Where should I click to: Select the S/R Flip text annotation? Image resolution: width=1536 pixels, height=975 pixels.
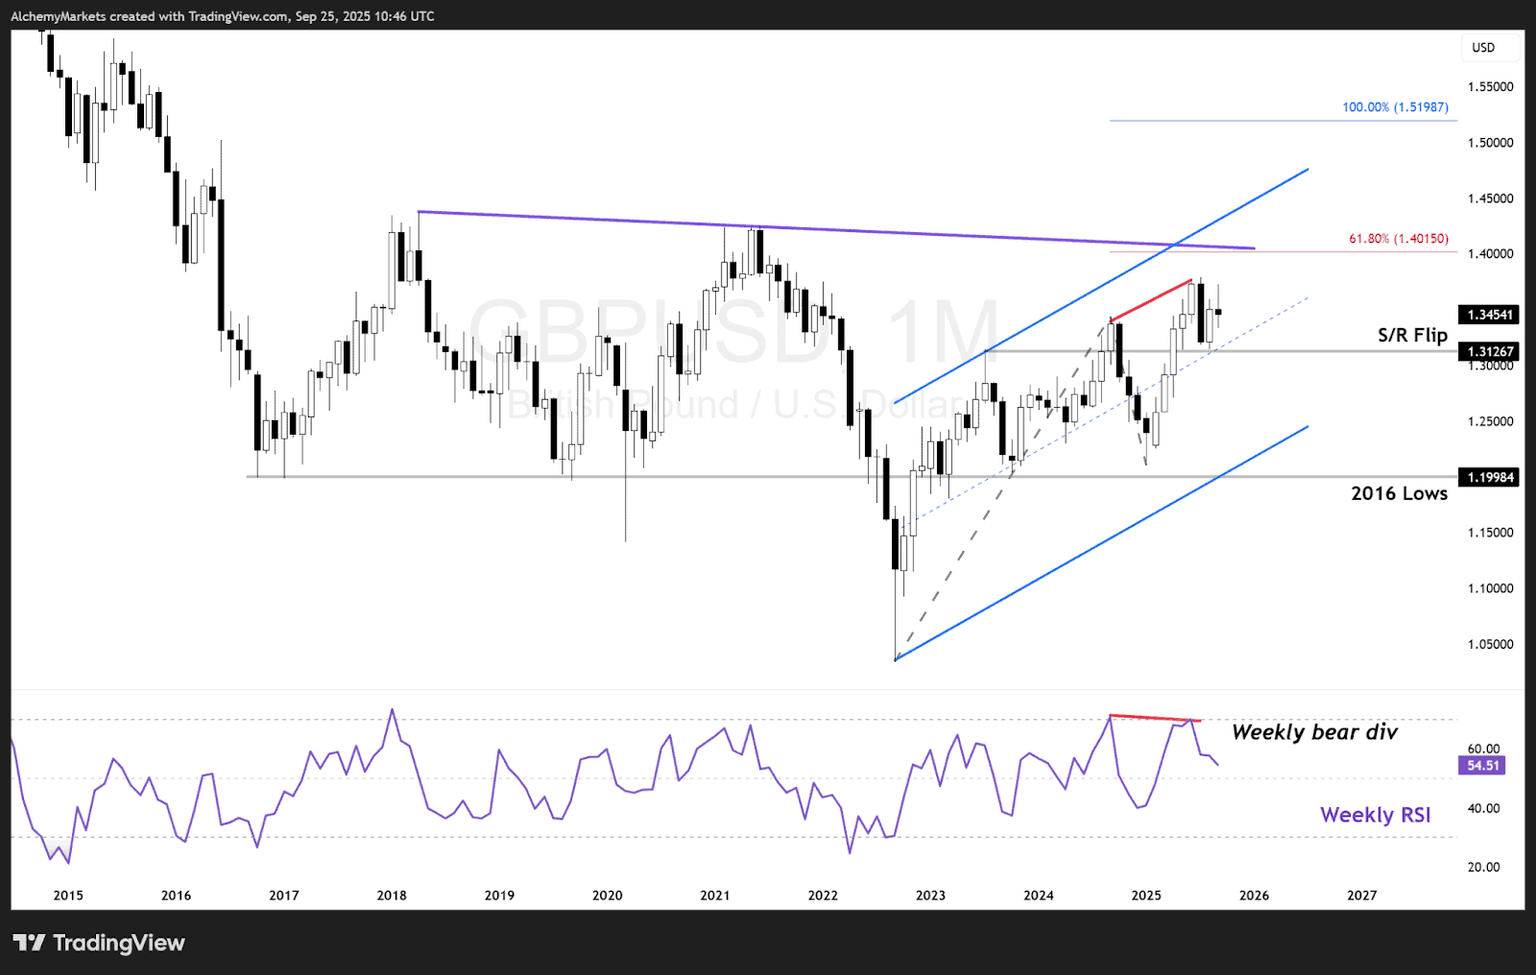tap(1412, 335)
